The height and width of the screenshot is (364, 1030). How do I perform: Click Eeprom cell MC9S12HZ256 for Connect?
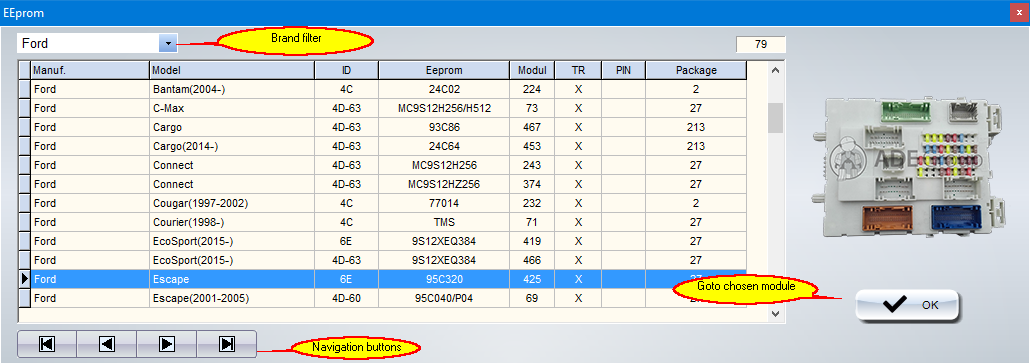(x=444, y=185)
